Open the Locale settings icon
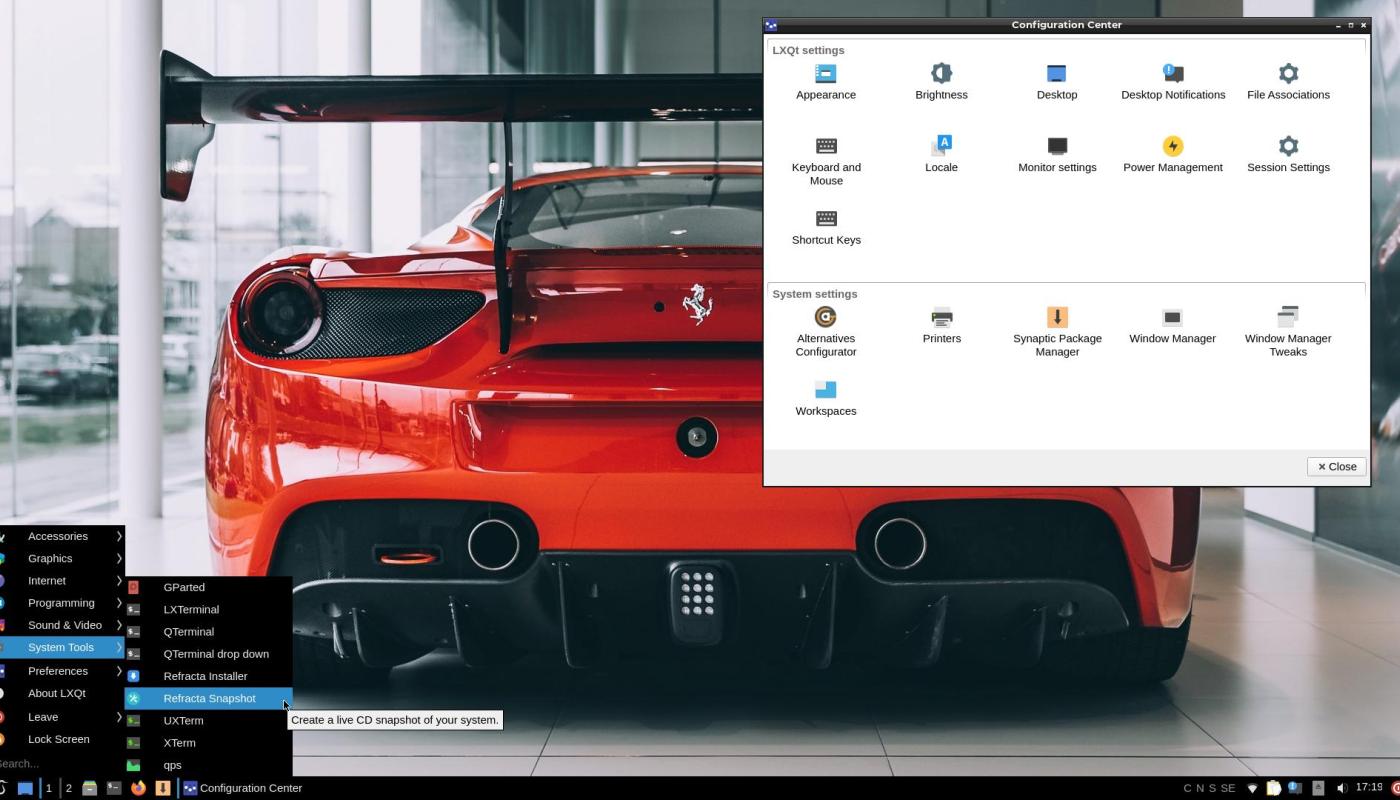The image size is (1400, 800). pos(941,155)
